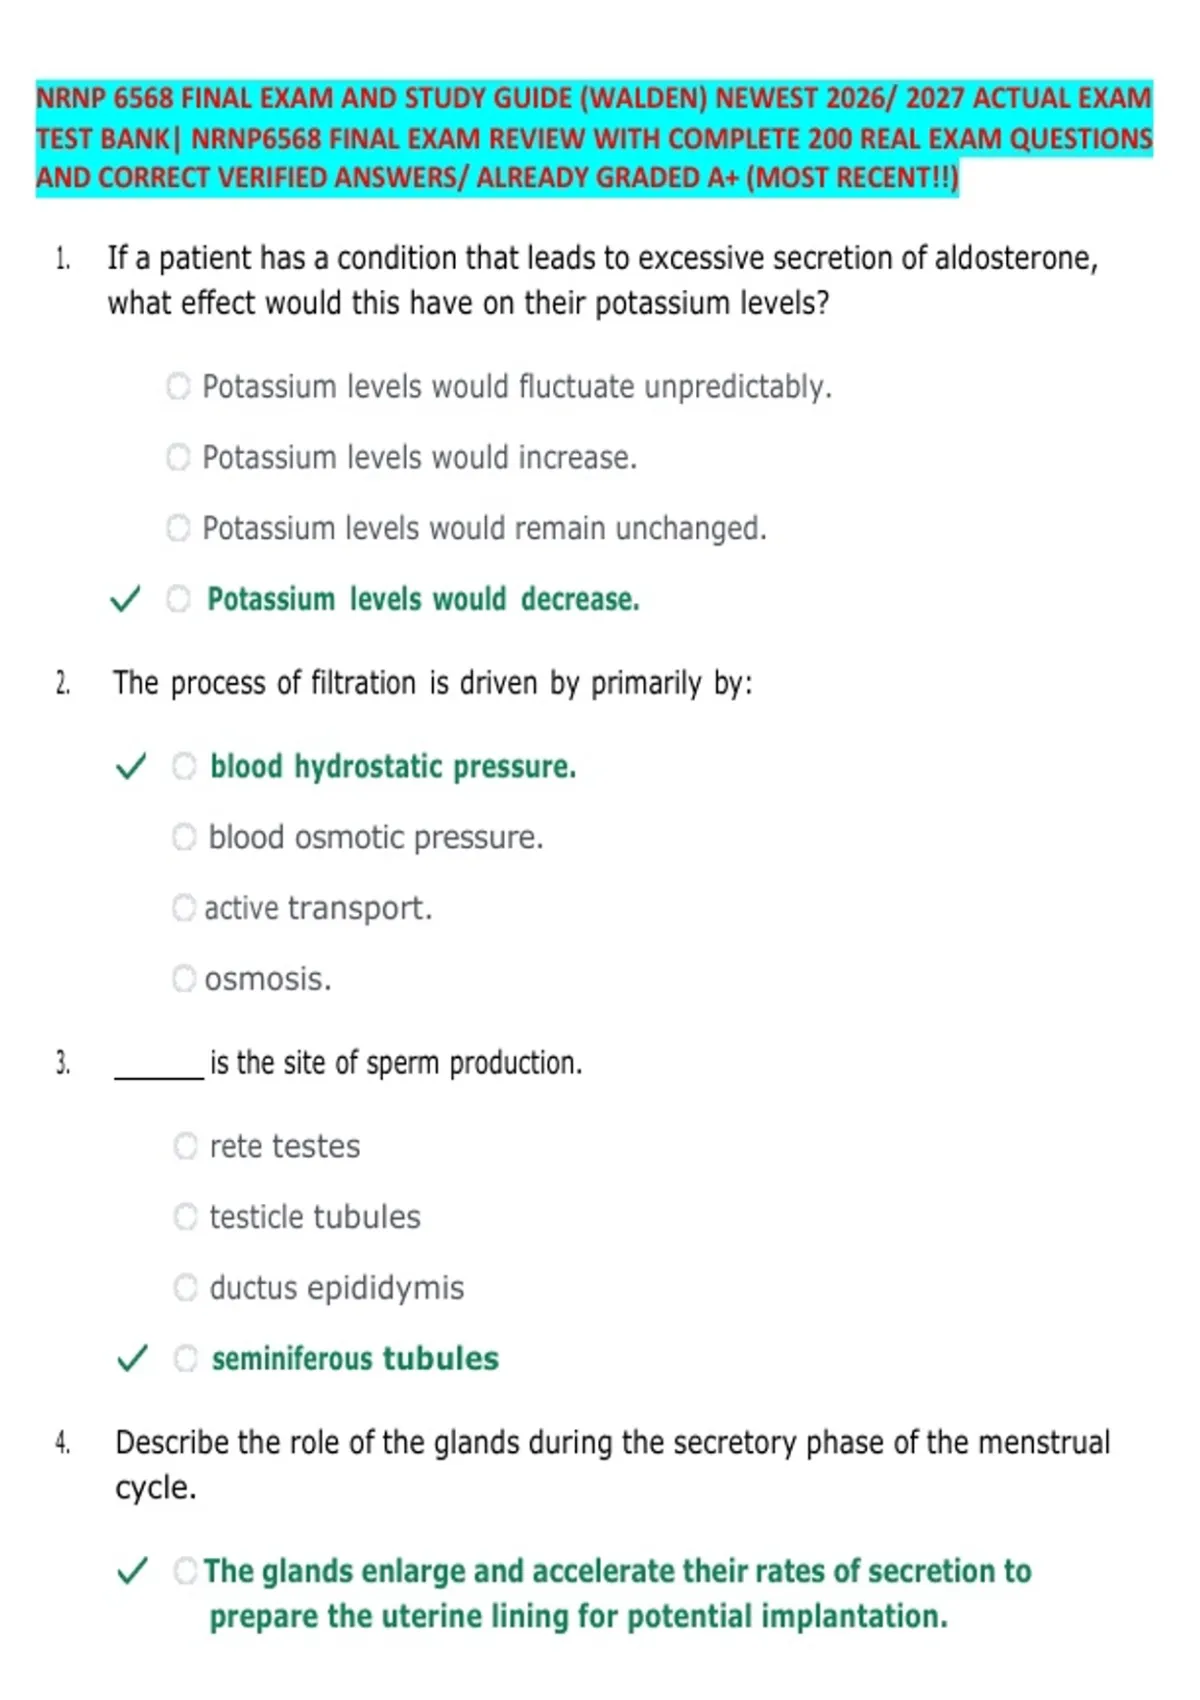Select 'rete testes' radio button
The height and width of the screenshot is (1700, 1200).
coord(186,1145)
